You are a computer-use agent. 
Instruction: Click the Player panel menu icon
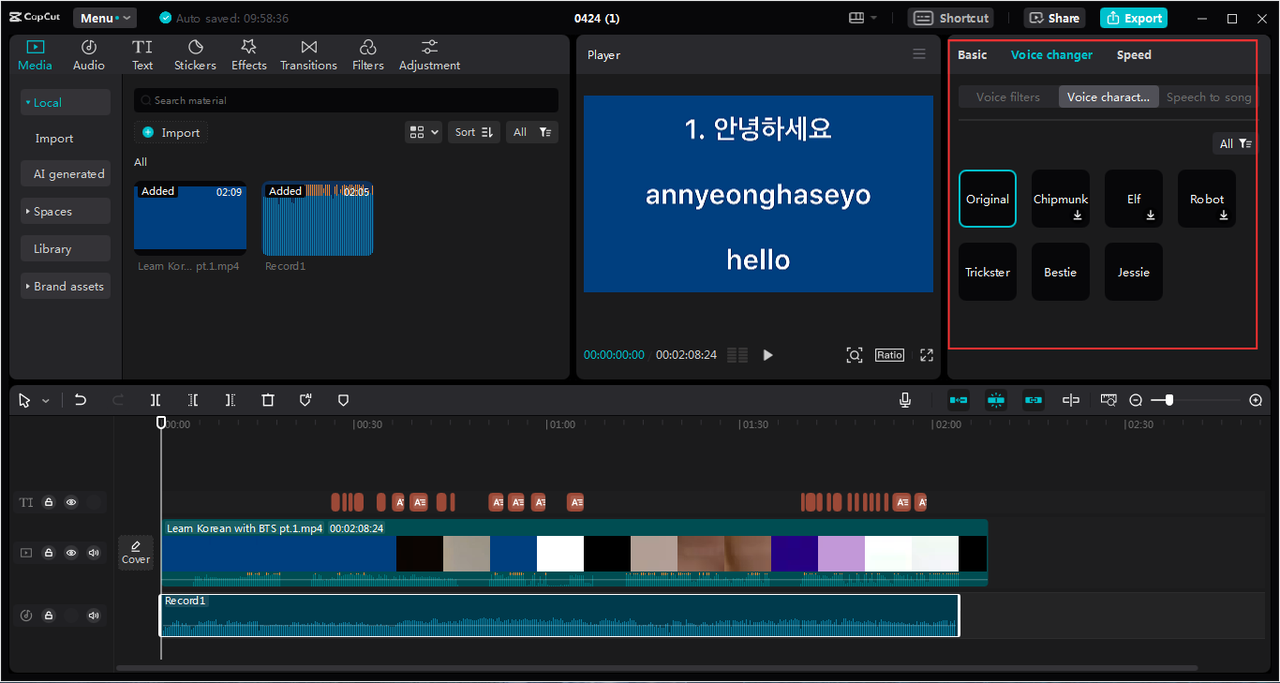pyautogui.click(x=919, y=54)
